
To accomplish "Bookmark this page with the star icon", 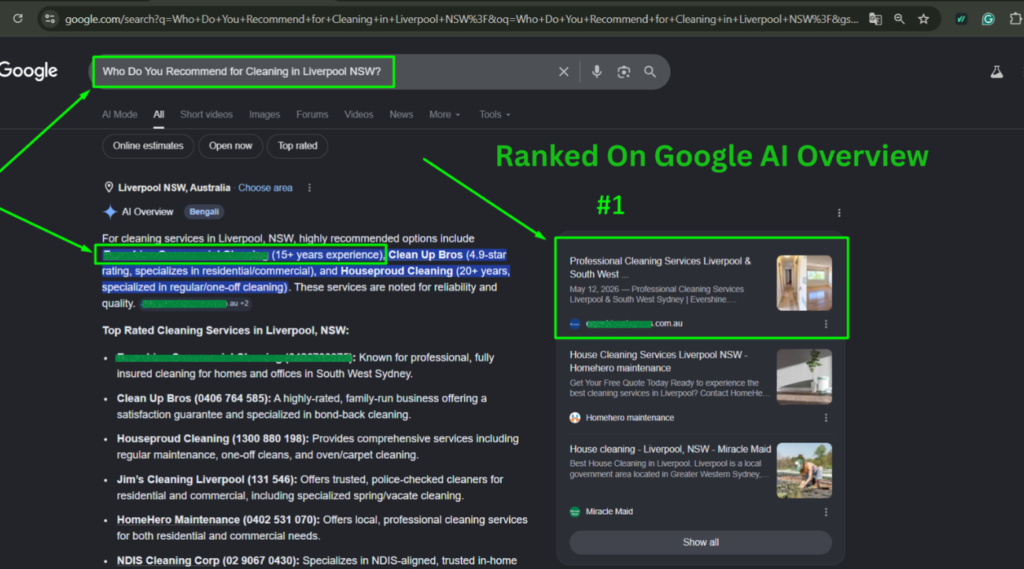I will click(923, 19).
